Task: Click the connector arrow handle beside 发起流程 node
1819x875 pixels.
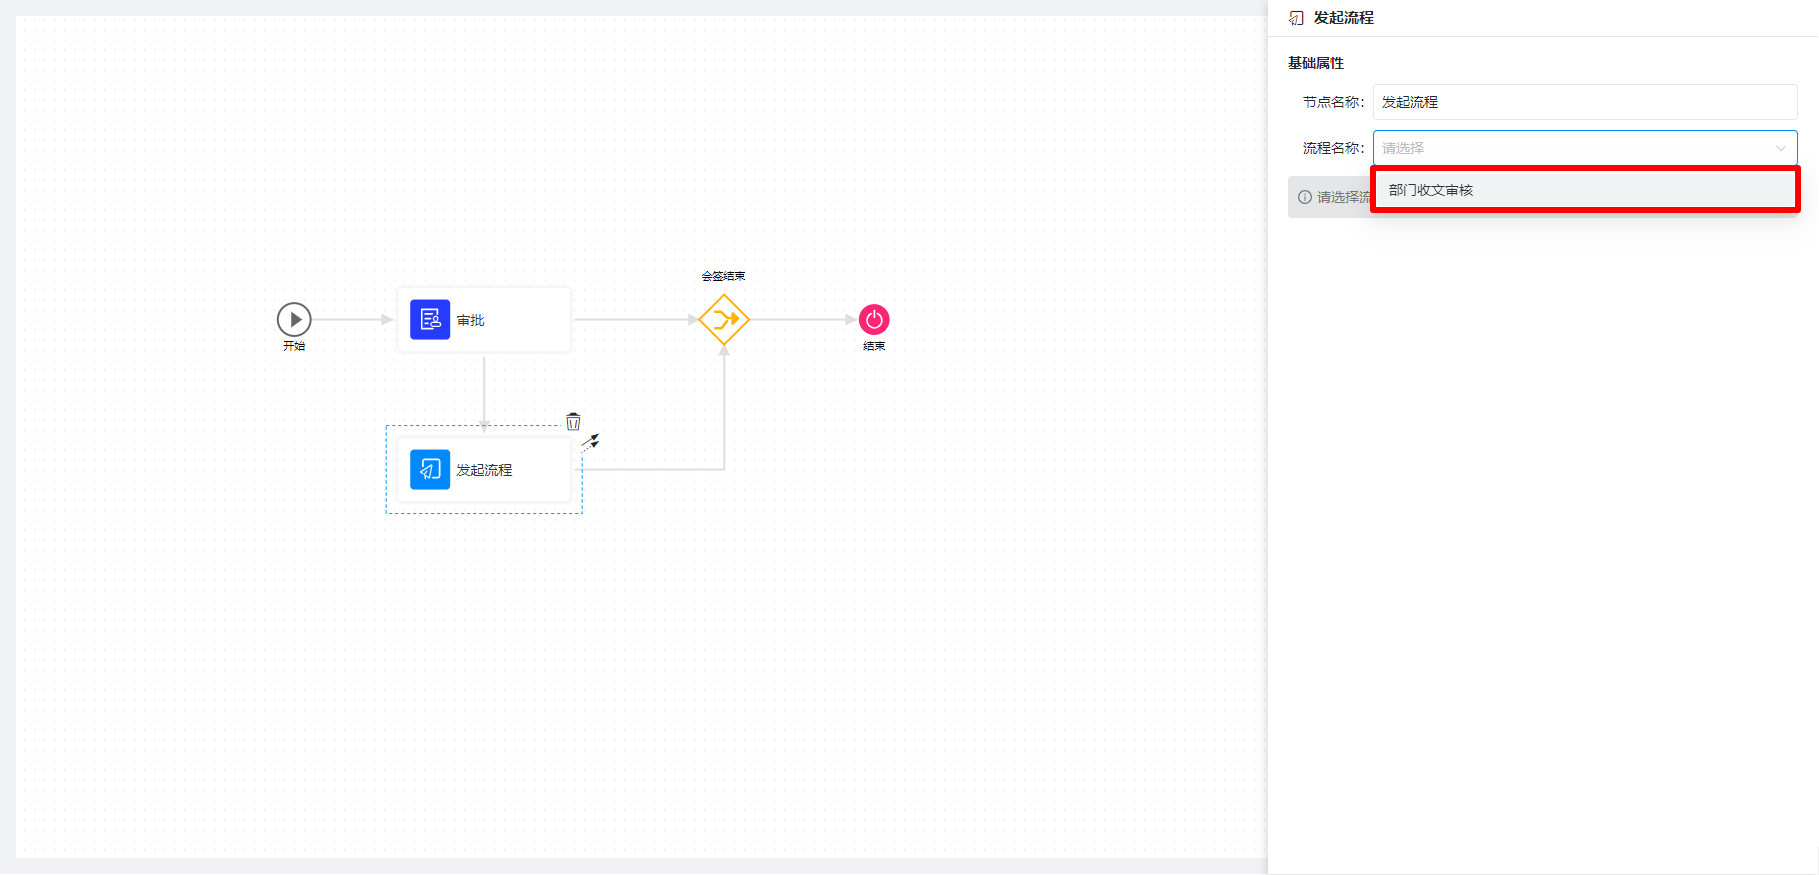Action: coord(591,441)
